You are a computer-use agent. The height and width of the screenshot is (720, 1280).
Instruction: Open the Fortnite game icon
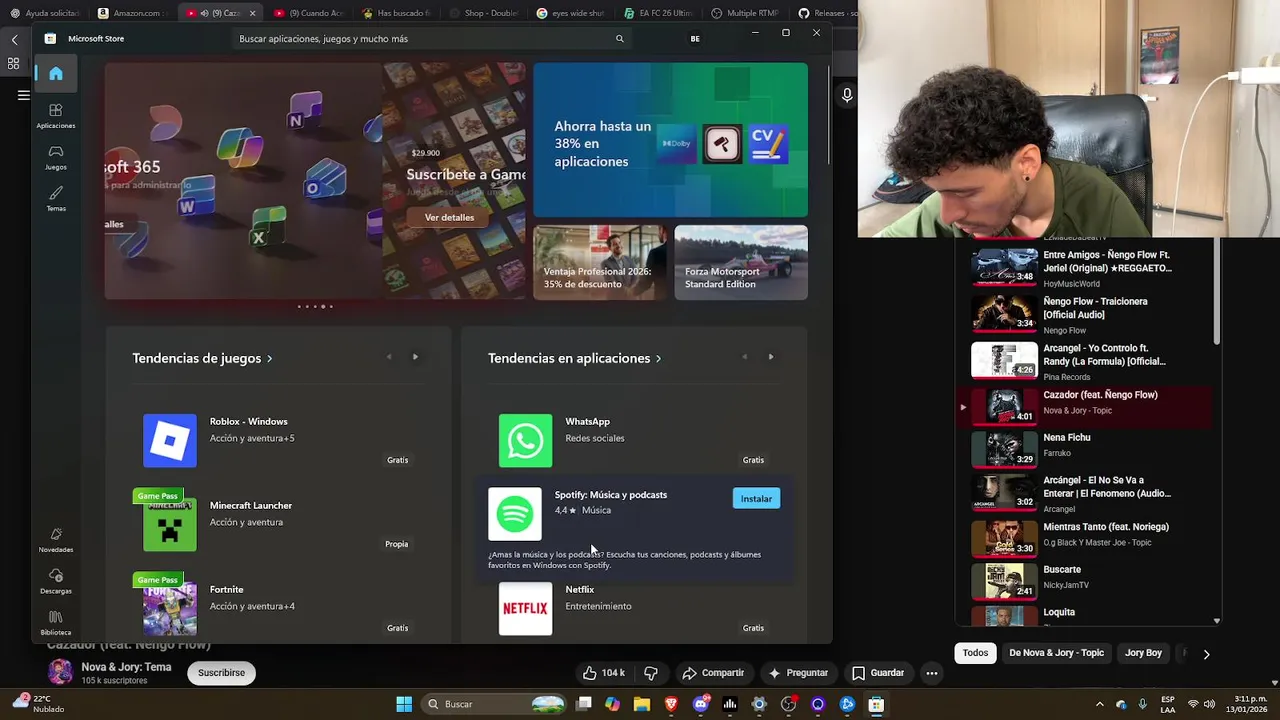coord(170,609)
